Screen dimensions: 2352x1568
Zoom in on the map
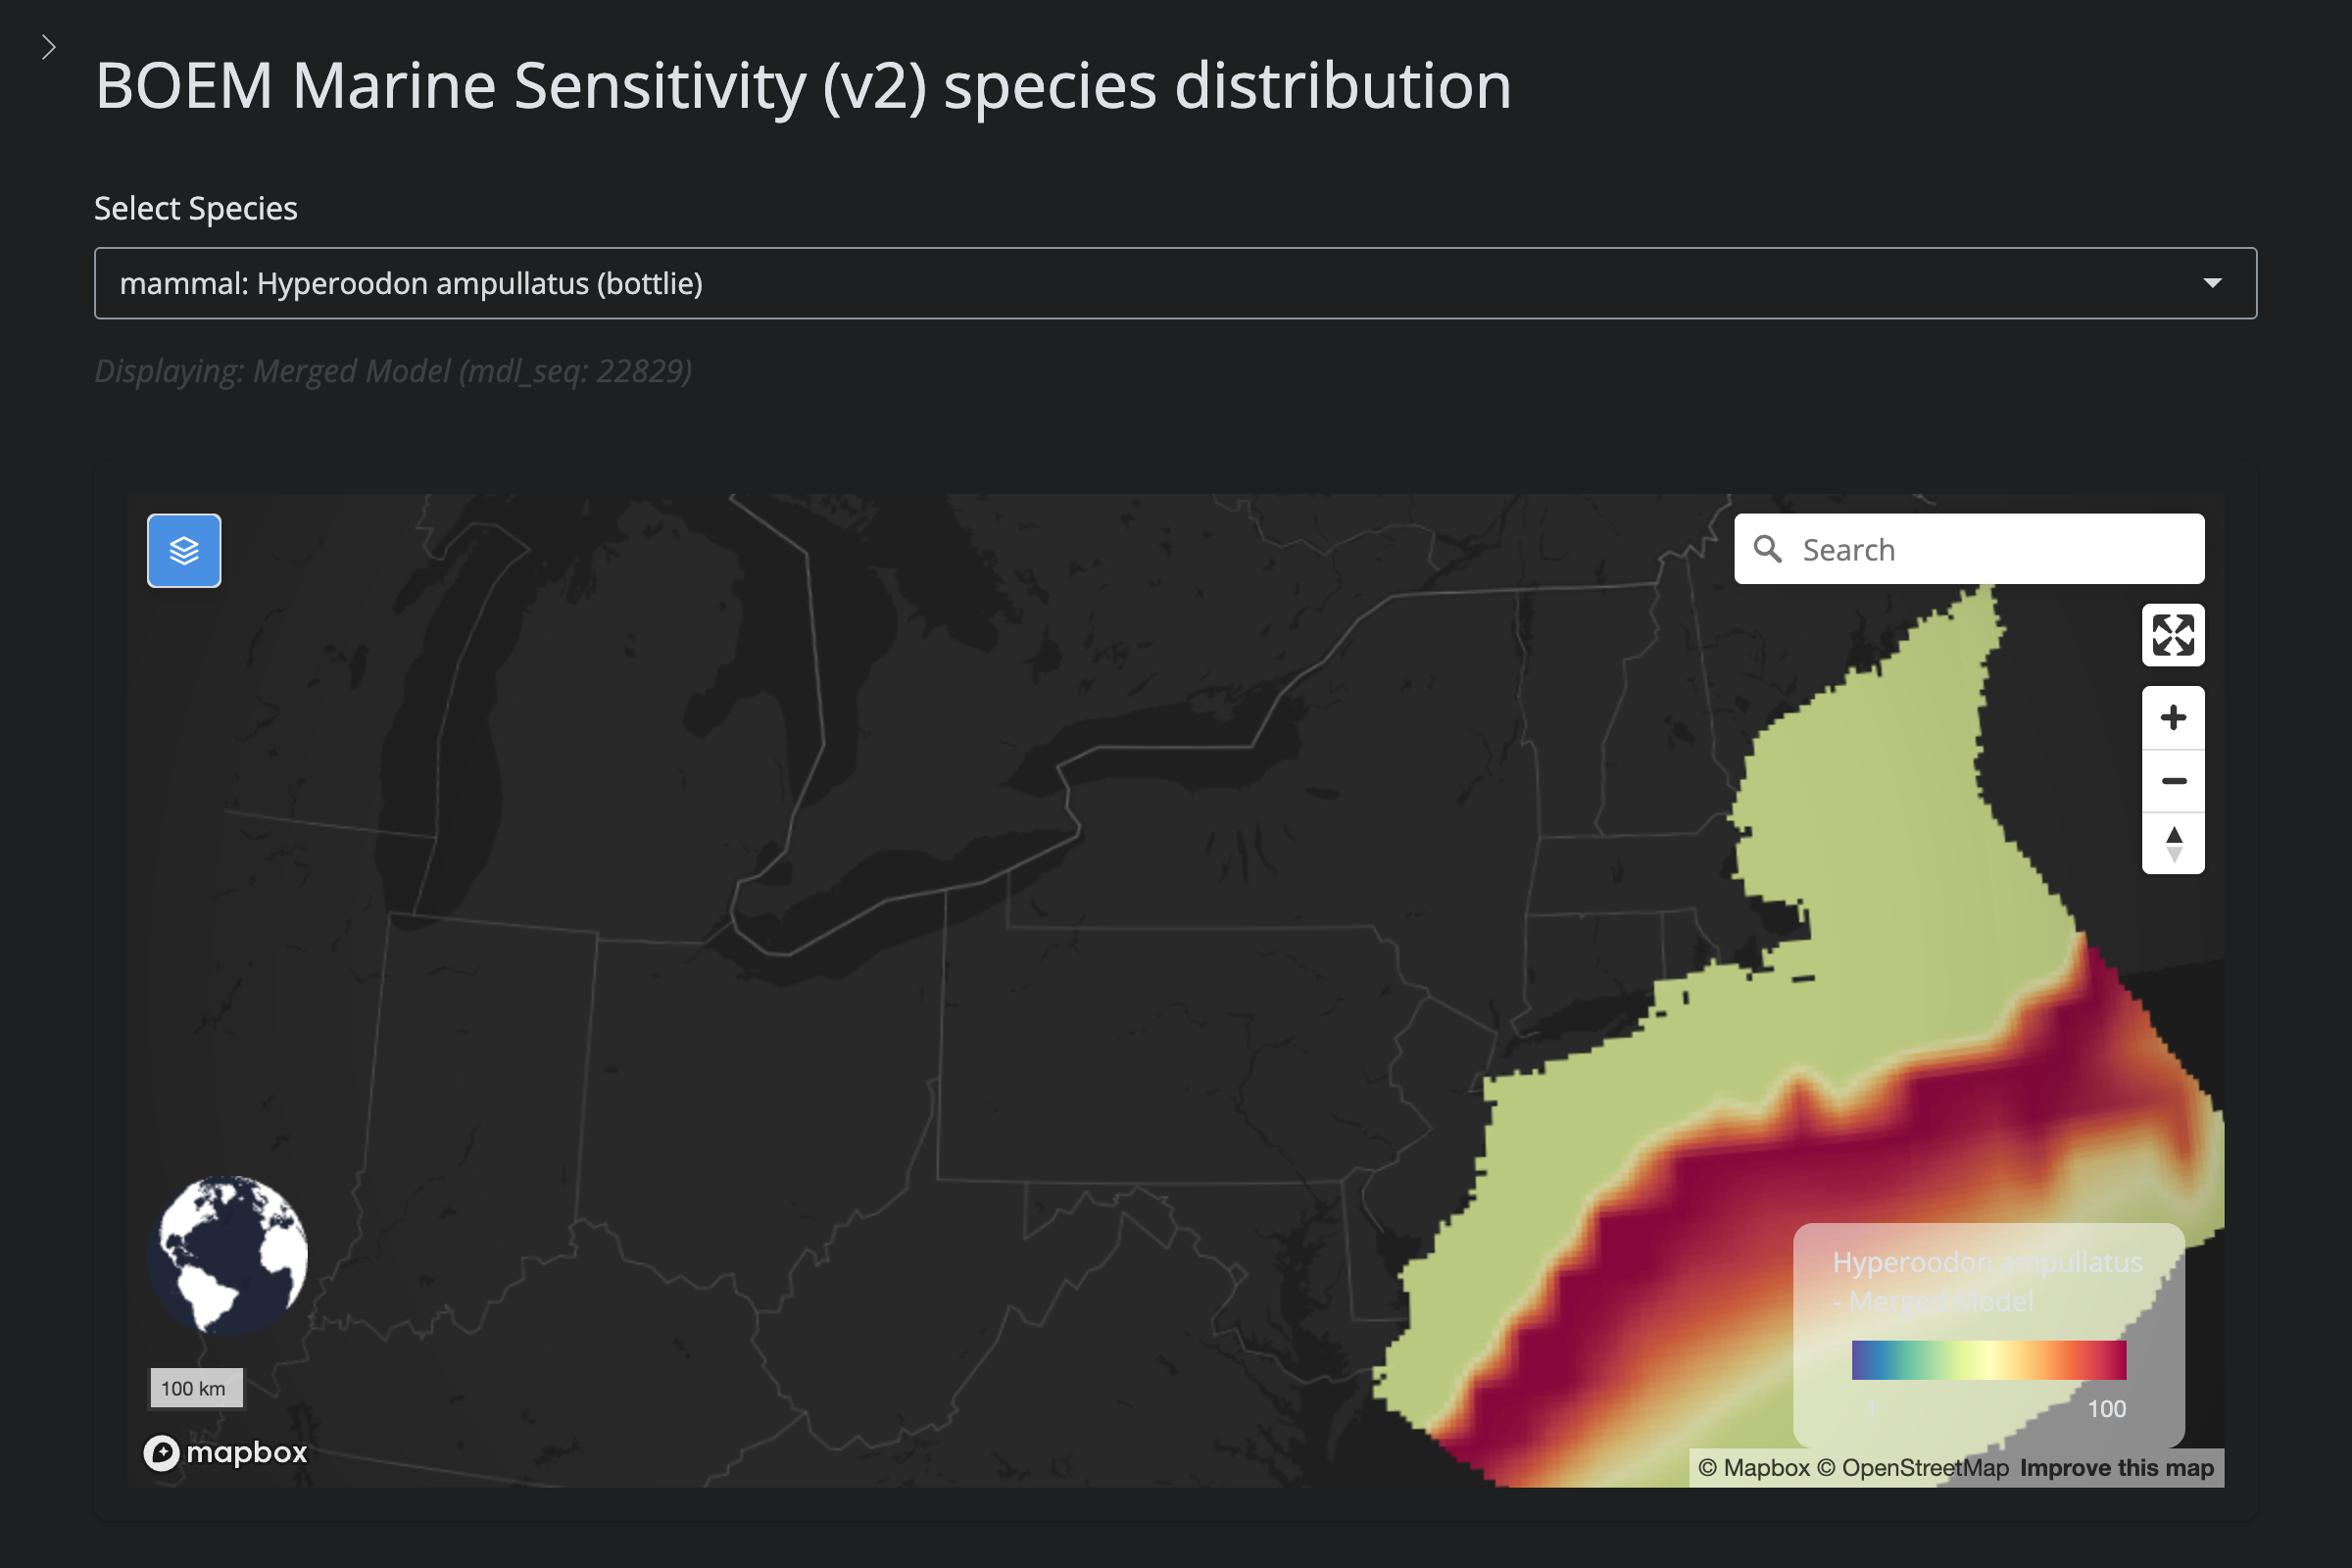[x=2172, y=718]
